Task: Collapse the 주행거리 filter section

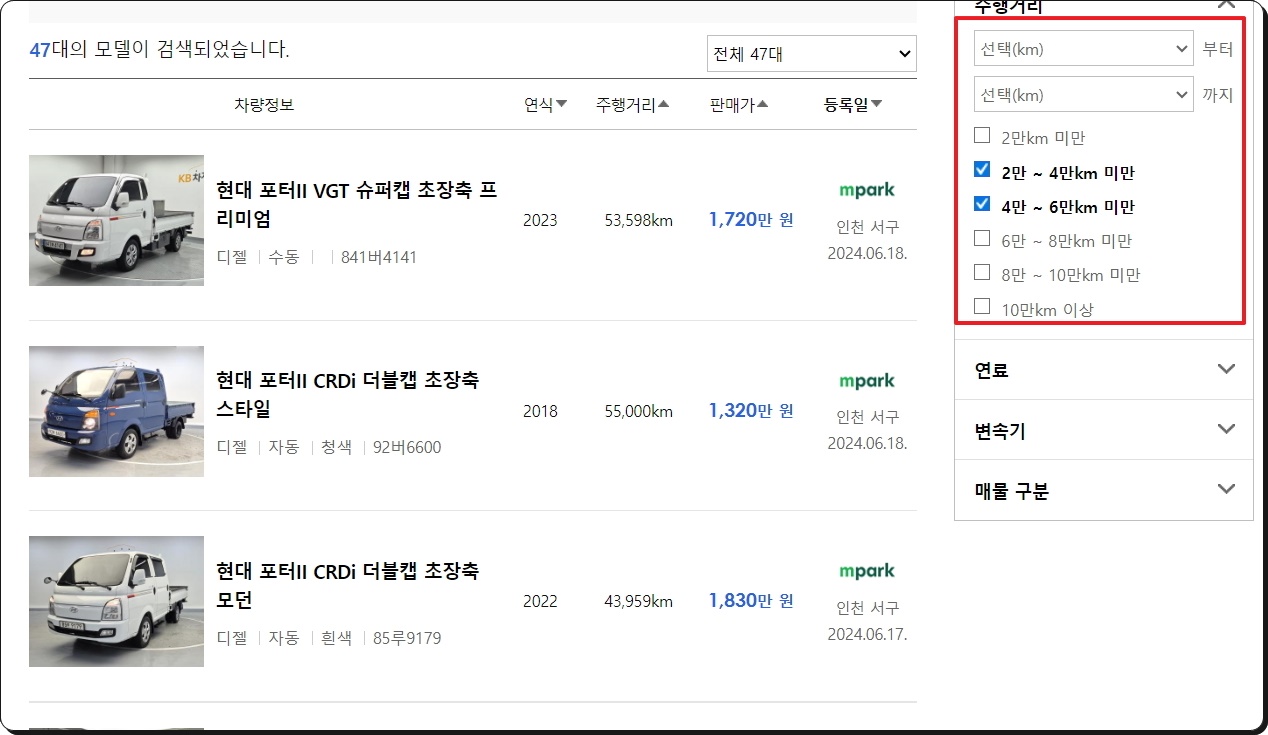Action: 1226,5
